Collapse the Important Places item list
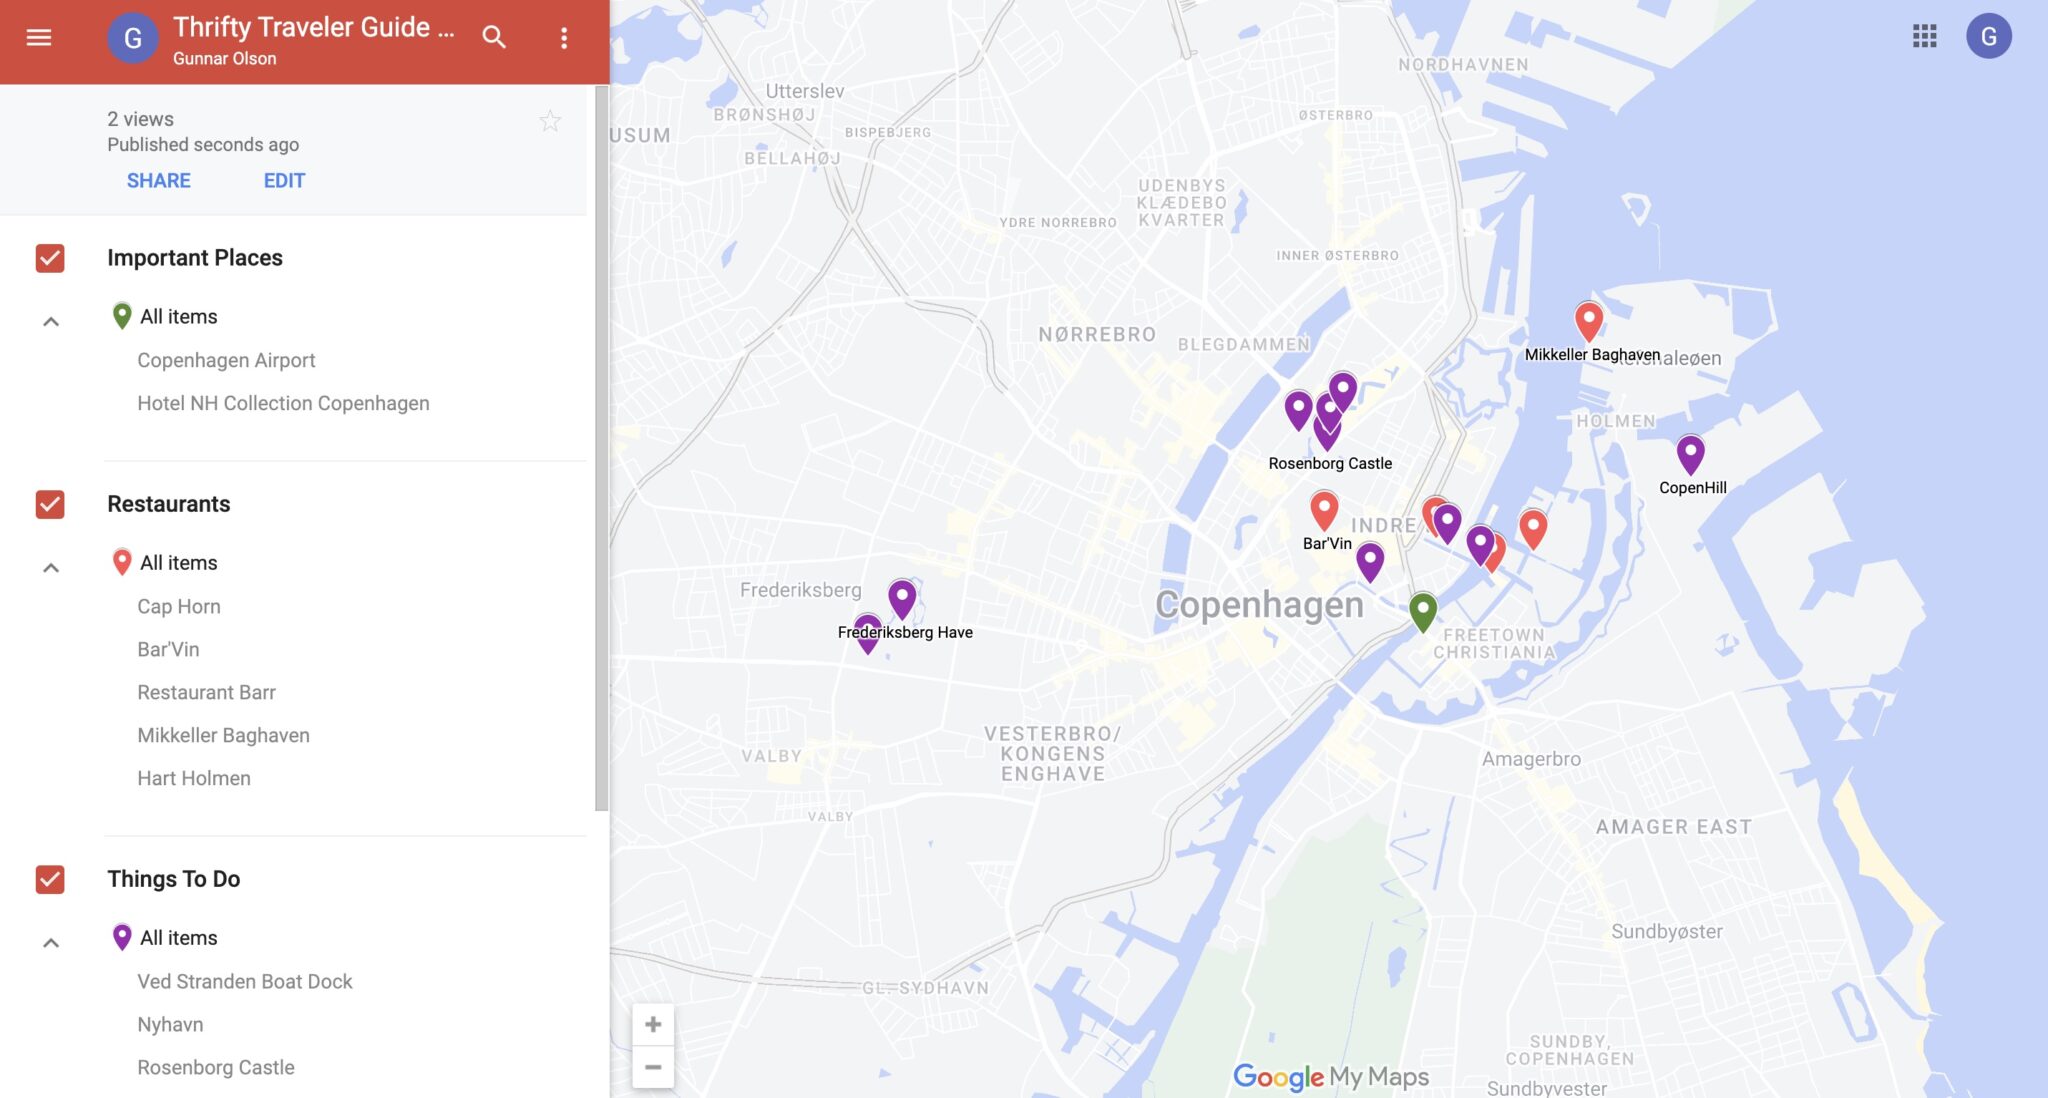Viewport: 2048px width, 1098px height. pos(50,320)
